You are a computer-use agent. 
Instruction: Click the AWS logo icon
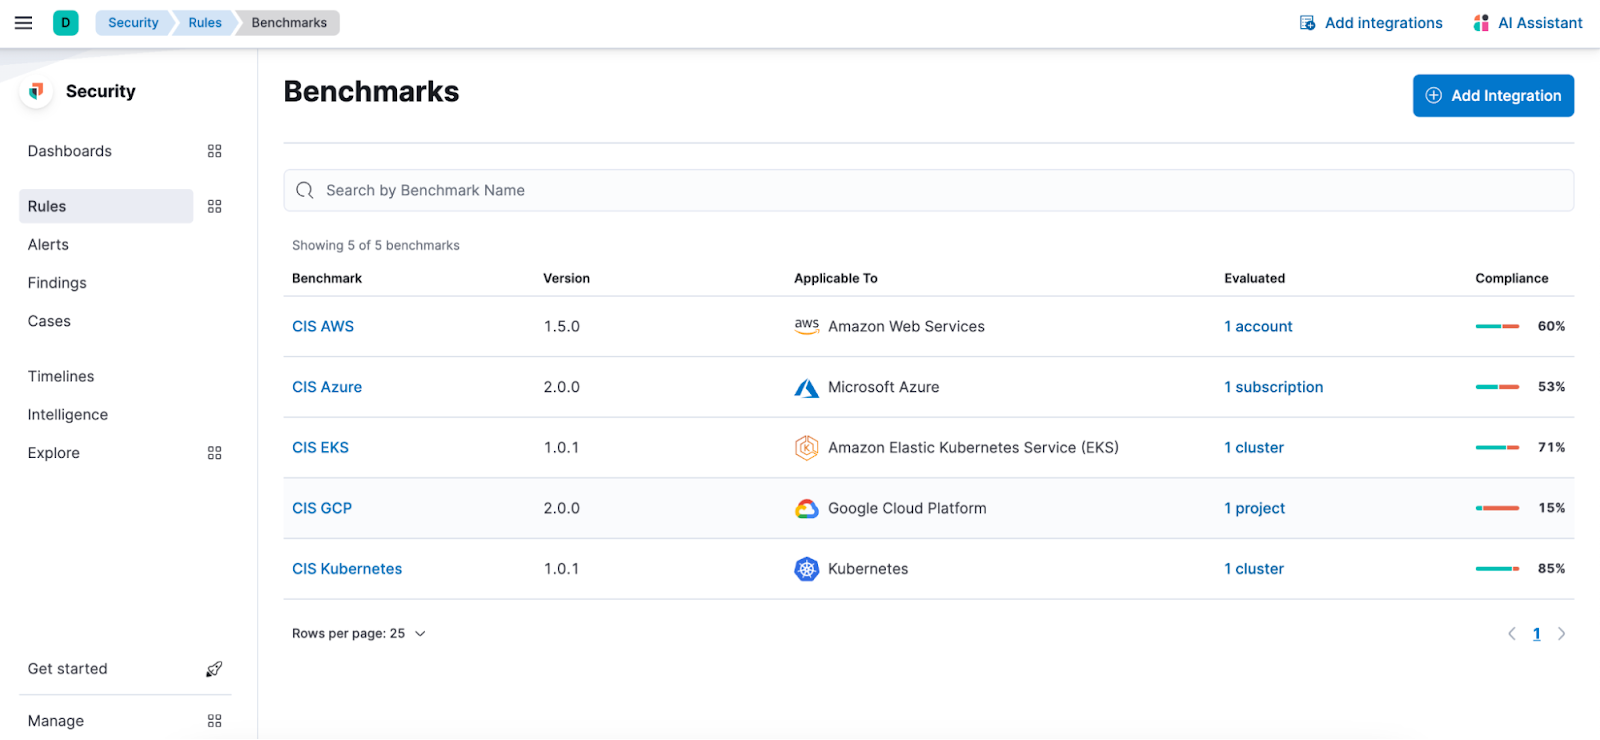click(x=807, y=326)
